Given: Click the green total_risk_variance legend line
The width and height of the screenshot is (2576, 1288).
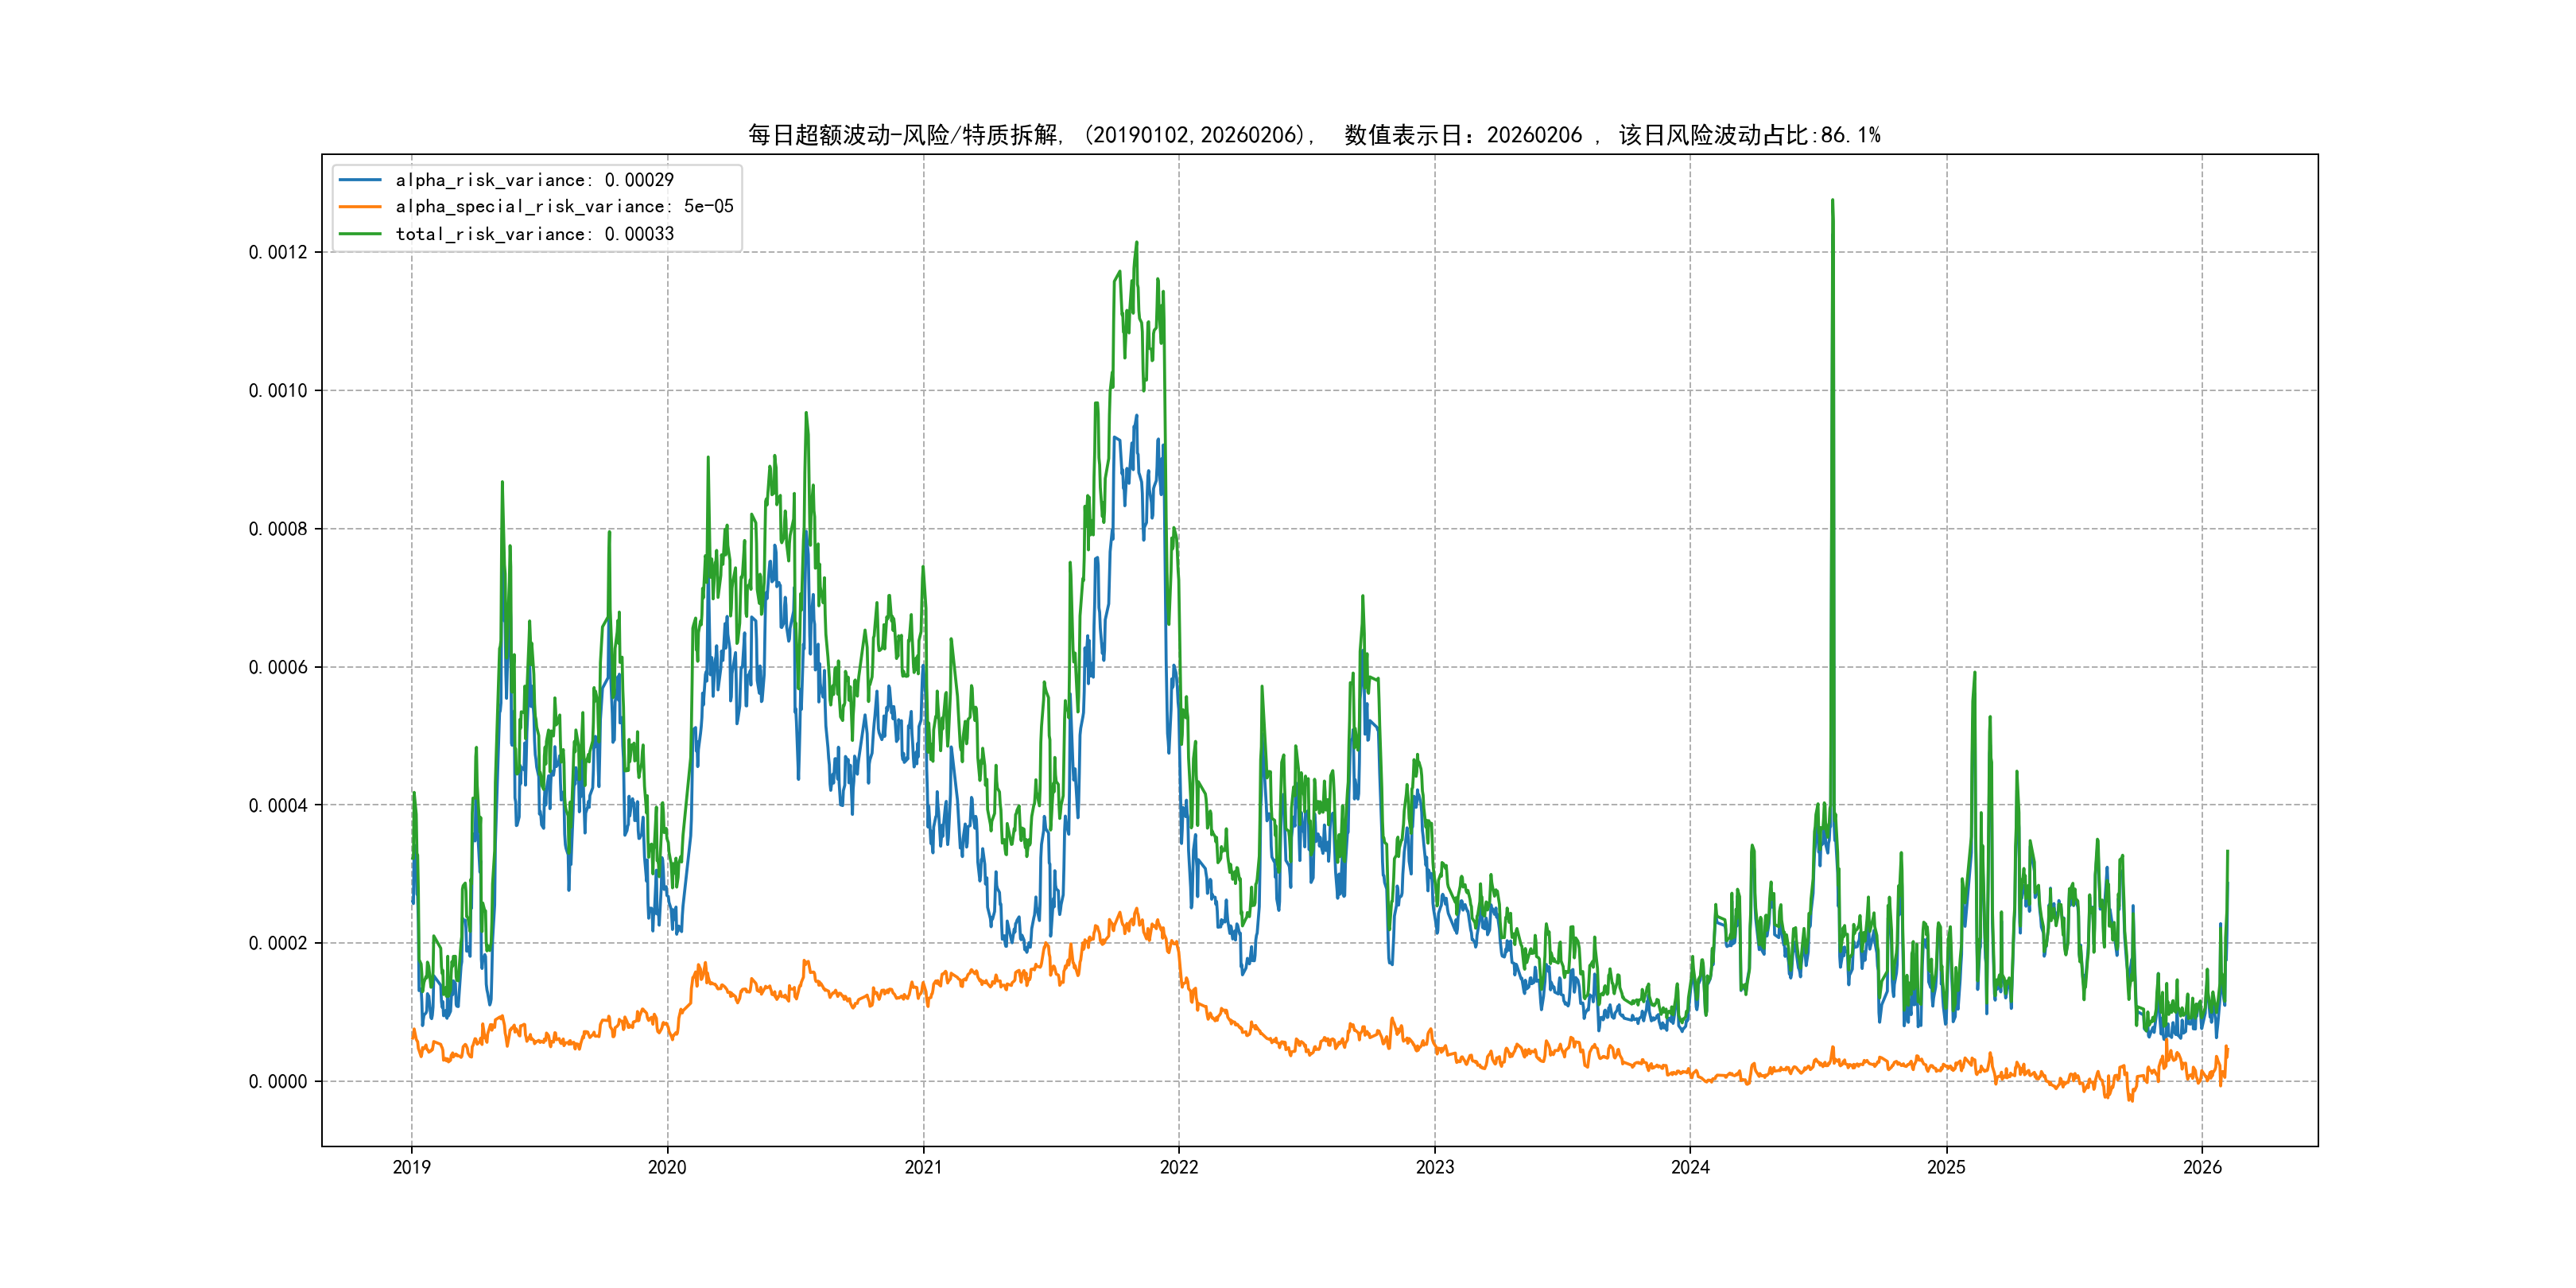Looking at the screenshot, I should coord(360,234).
